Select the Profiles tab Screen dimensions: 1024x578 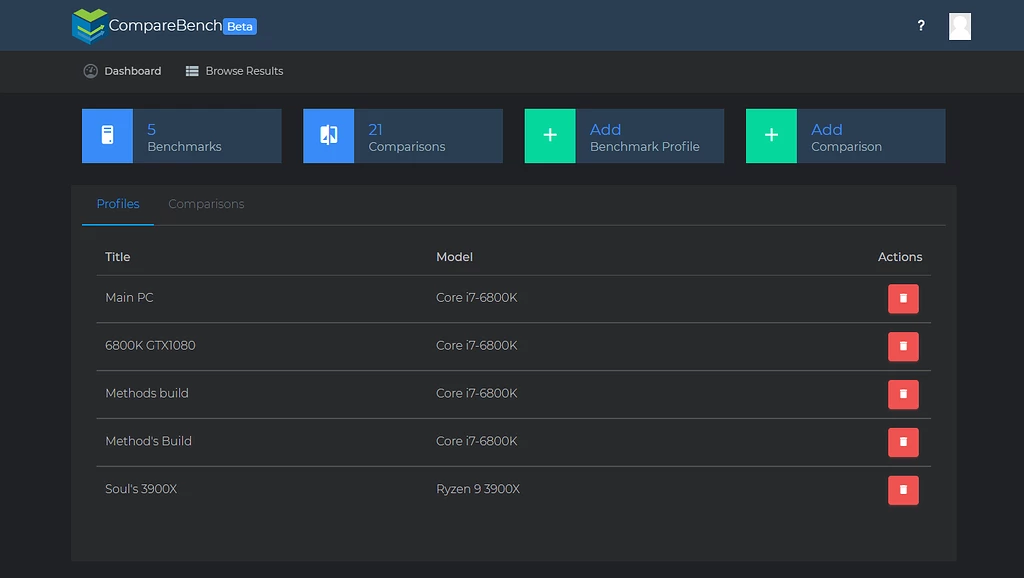click(118, 204)
